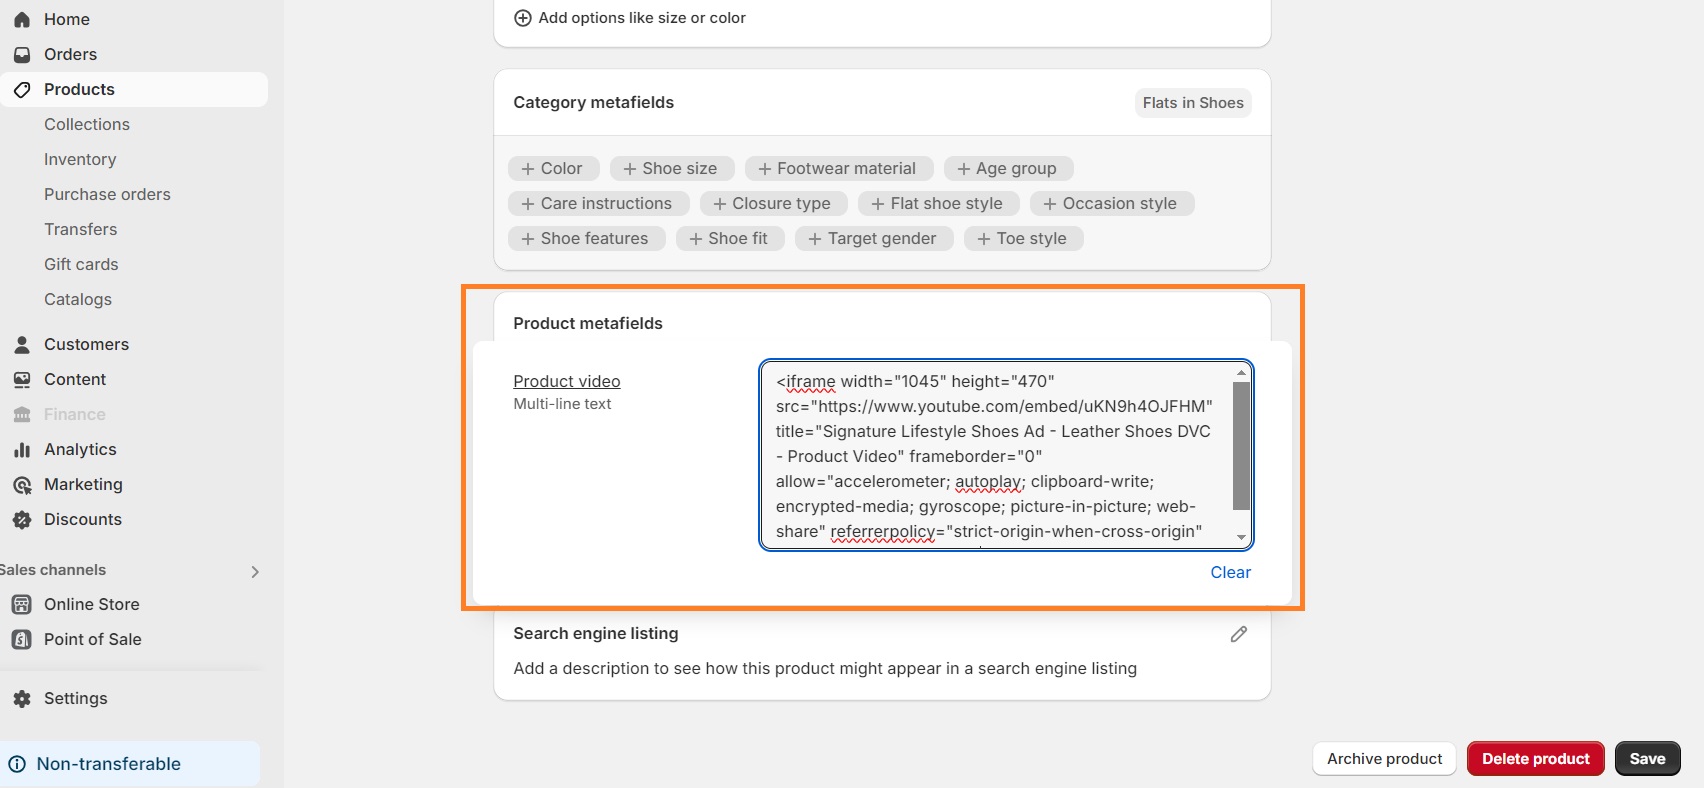Click the Orders inbox icon
This screenshot has width=1704, height=788.
22,54
